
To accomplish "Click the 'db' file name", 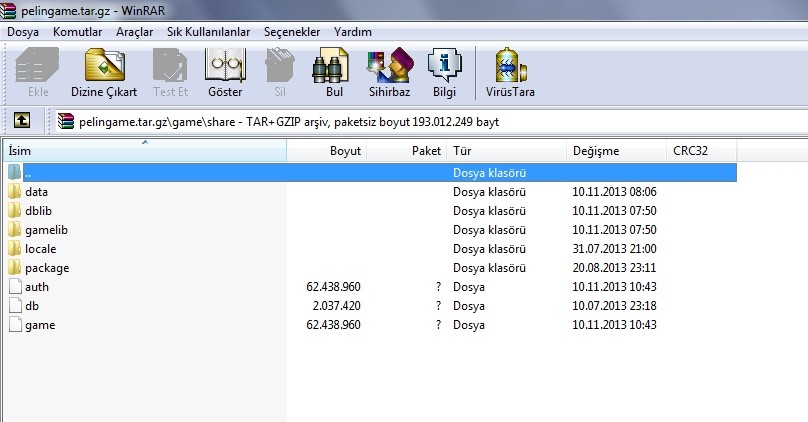I will 32,306.
